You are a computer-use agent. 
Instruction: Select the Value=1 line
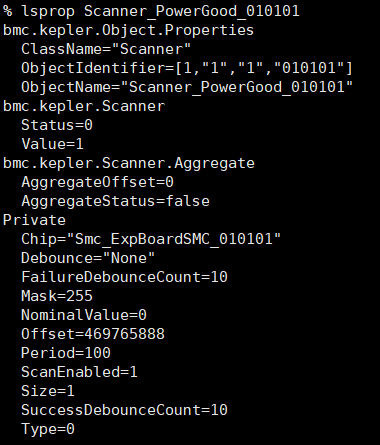click(x=52, y=144)
